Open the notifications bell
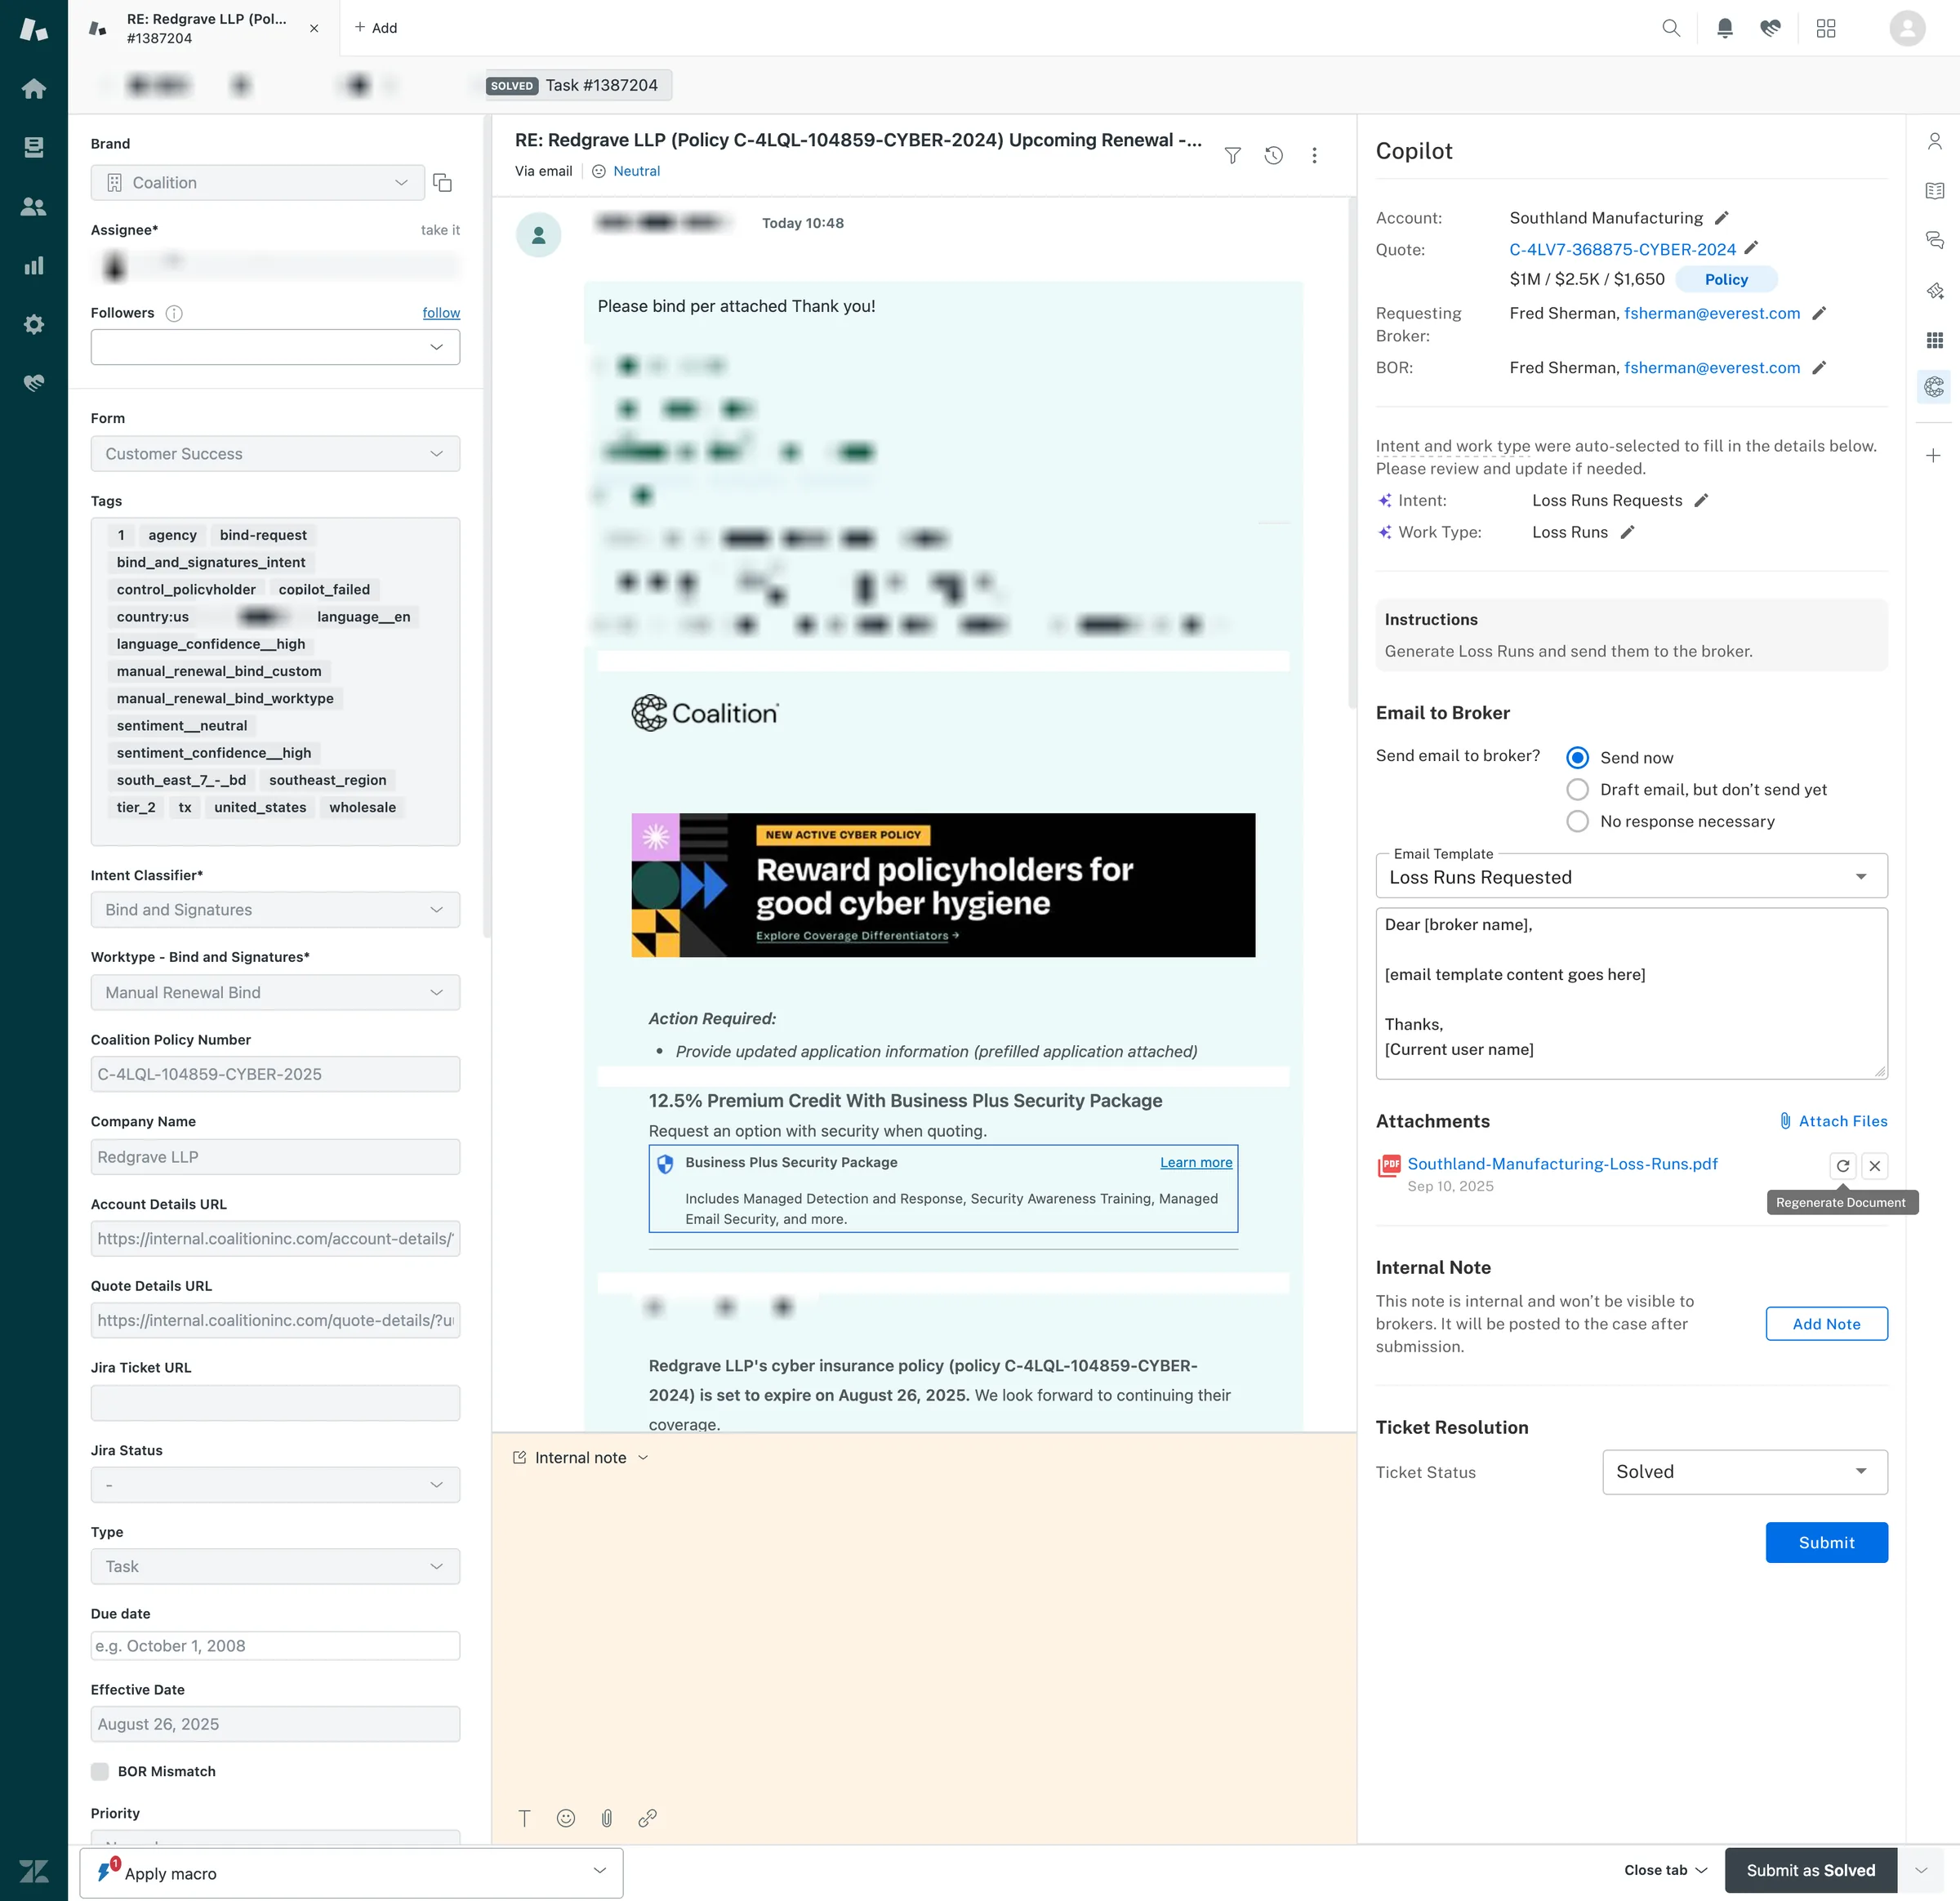 [1725, 28]
